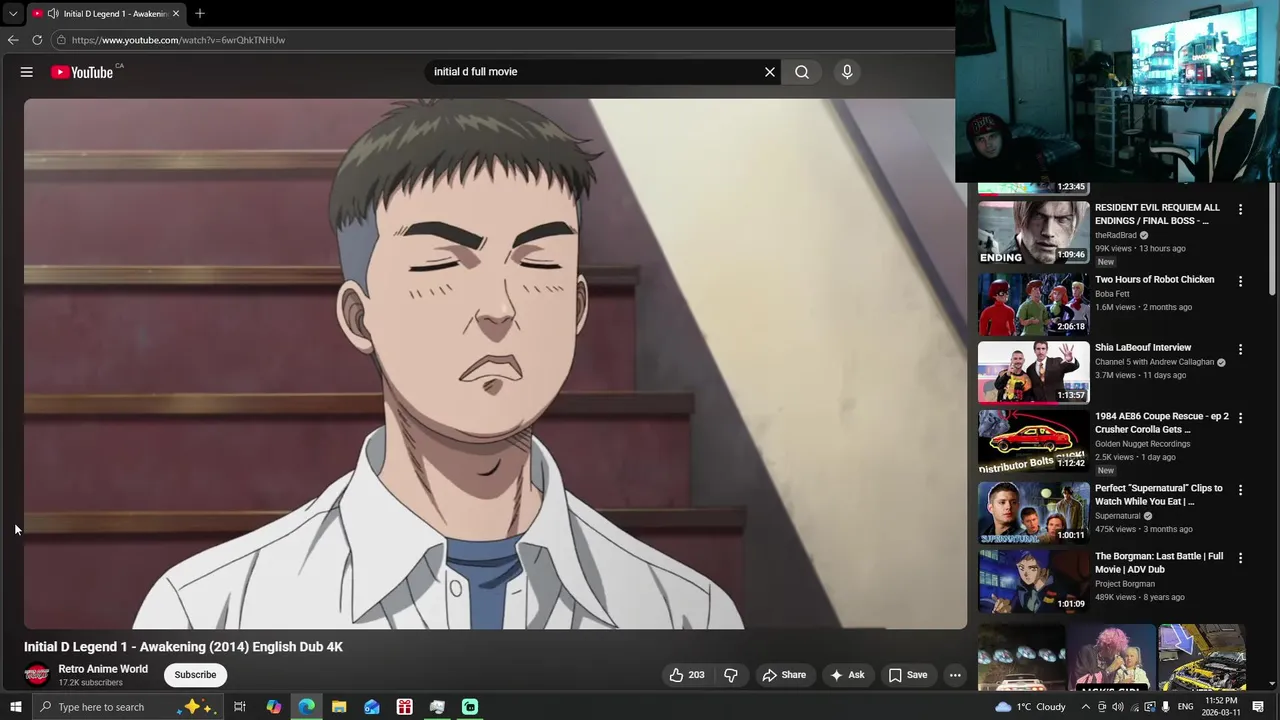Start voice search with the microphone
Image resolution: width=1280 pixels, height=720 pixels.
click(x=847, y=72)
